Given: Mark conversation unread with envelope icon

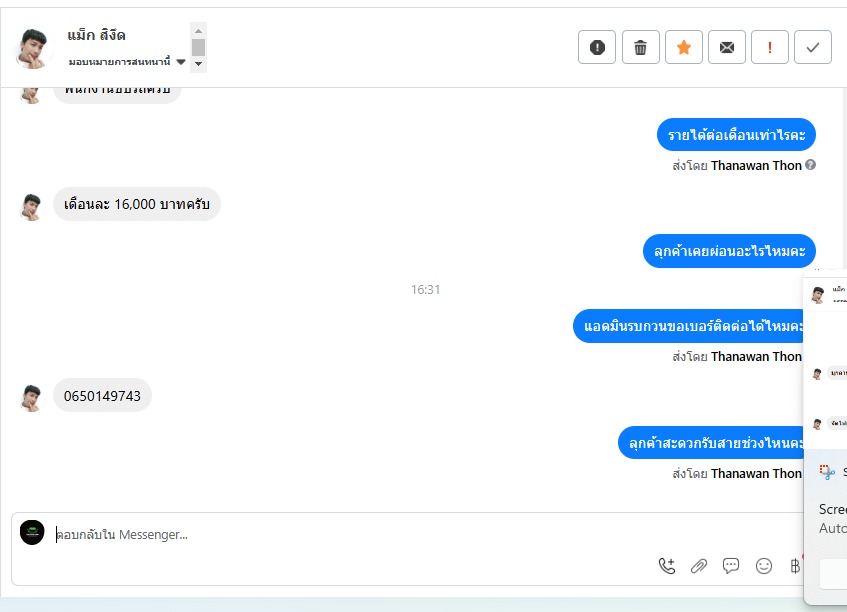Looking at the screenshot, I should [x=727, y=48].
